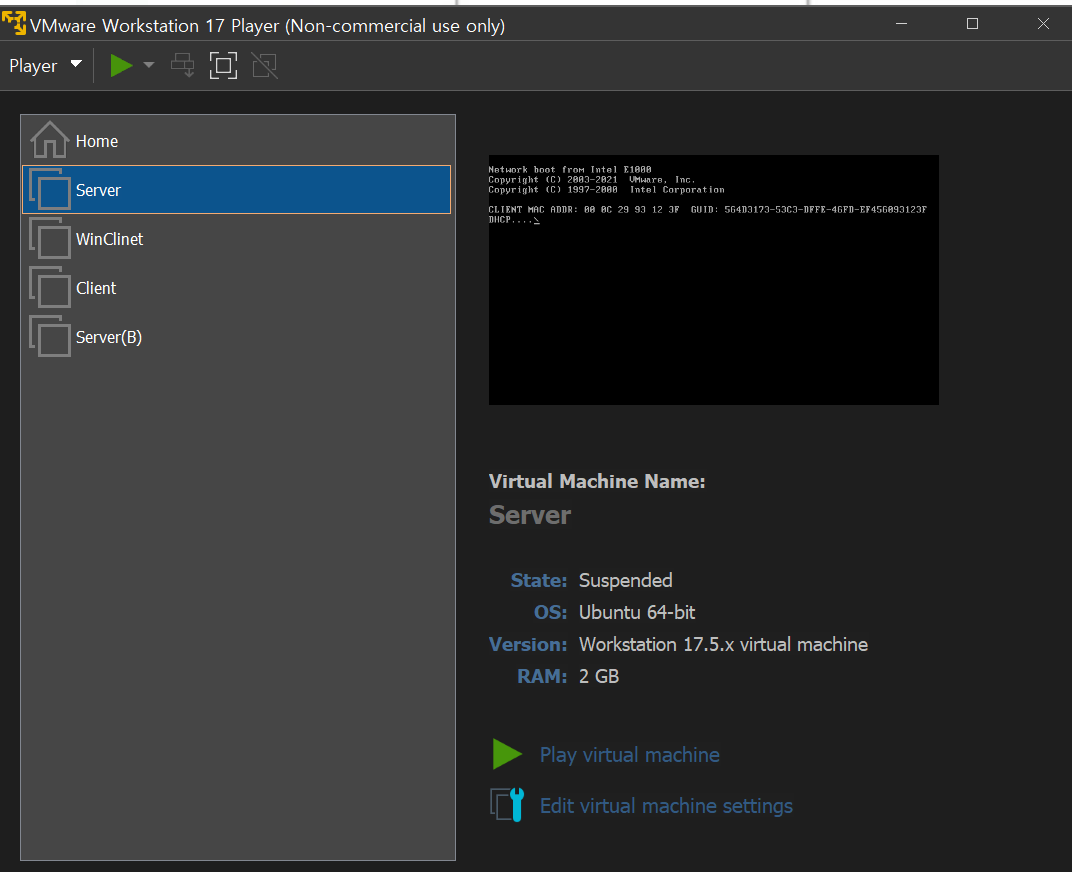Enter full screen mode icon
1072x872 pixels.
tap(224, 66)
